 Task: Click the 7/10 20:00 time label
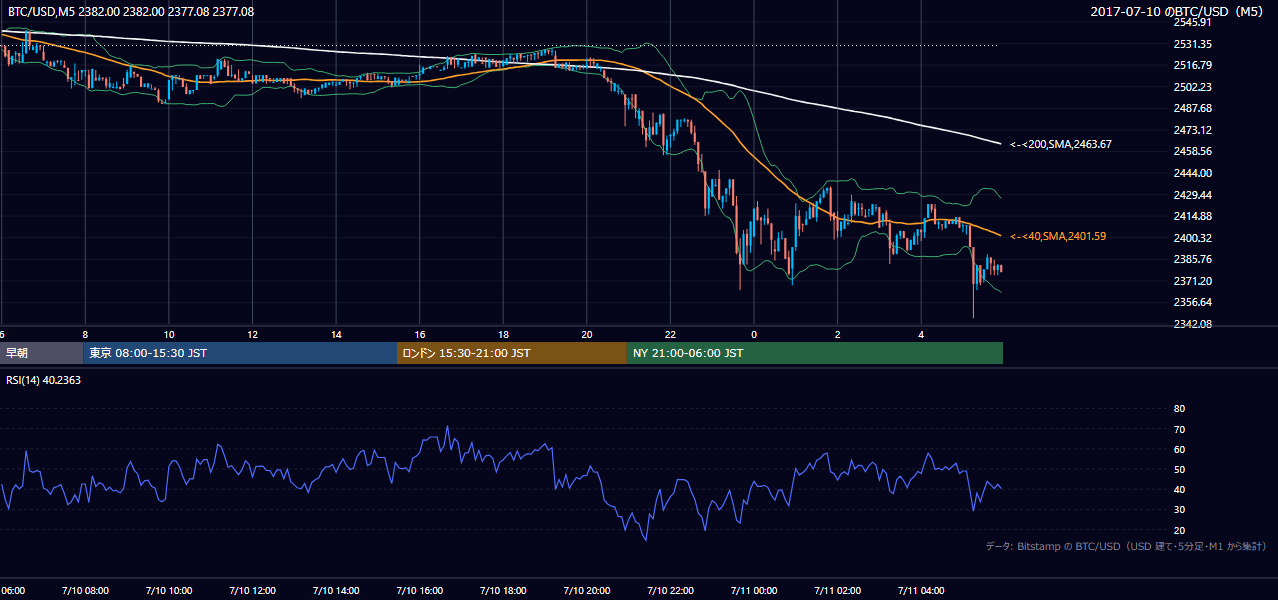(587, 591)
